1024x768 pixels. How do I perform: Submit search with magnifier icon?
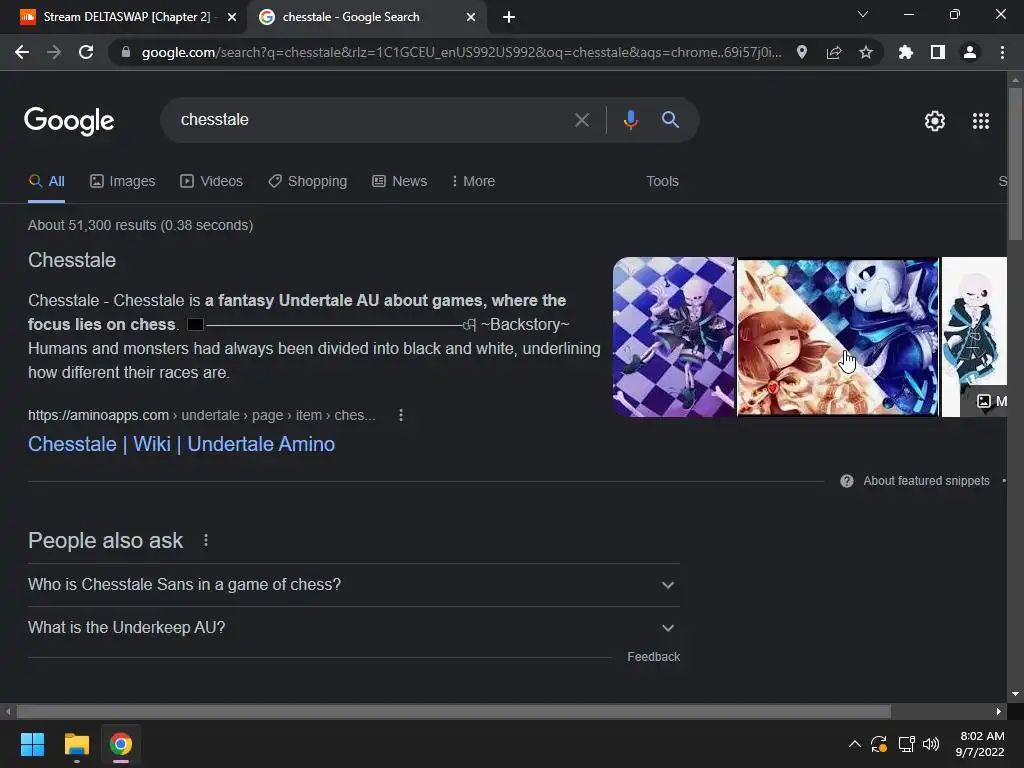[x=670, y=120]
